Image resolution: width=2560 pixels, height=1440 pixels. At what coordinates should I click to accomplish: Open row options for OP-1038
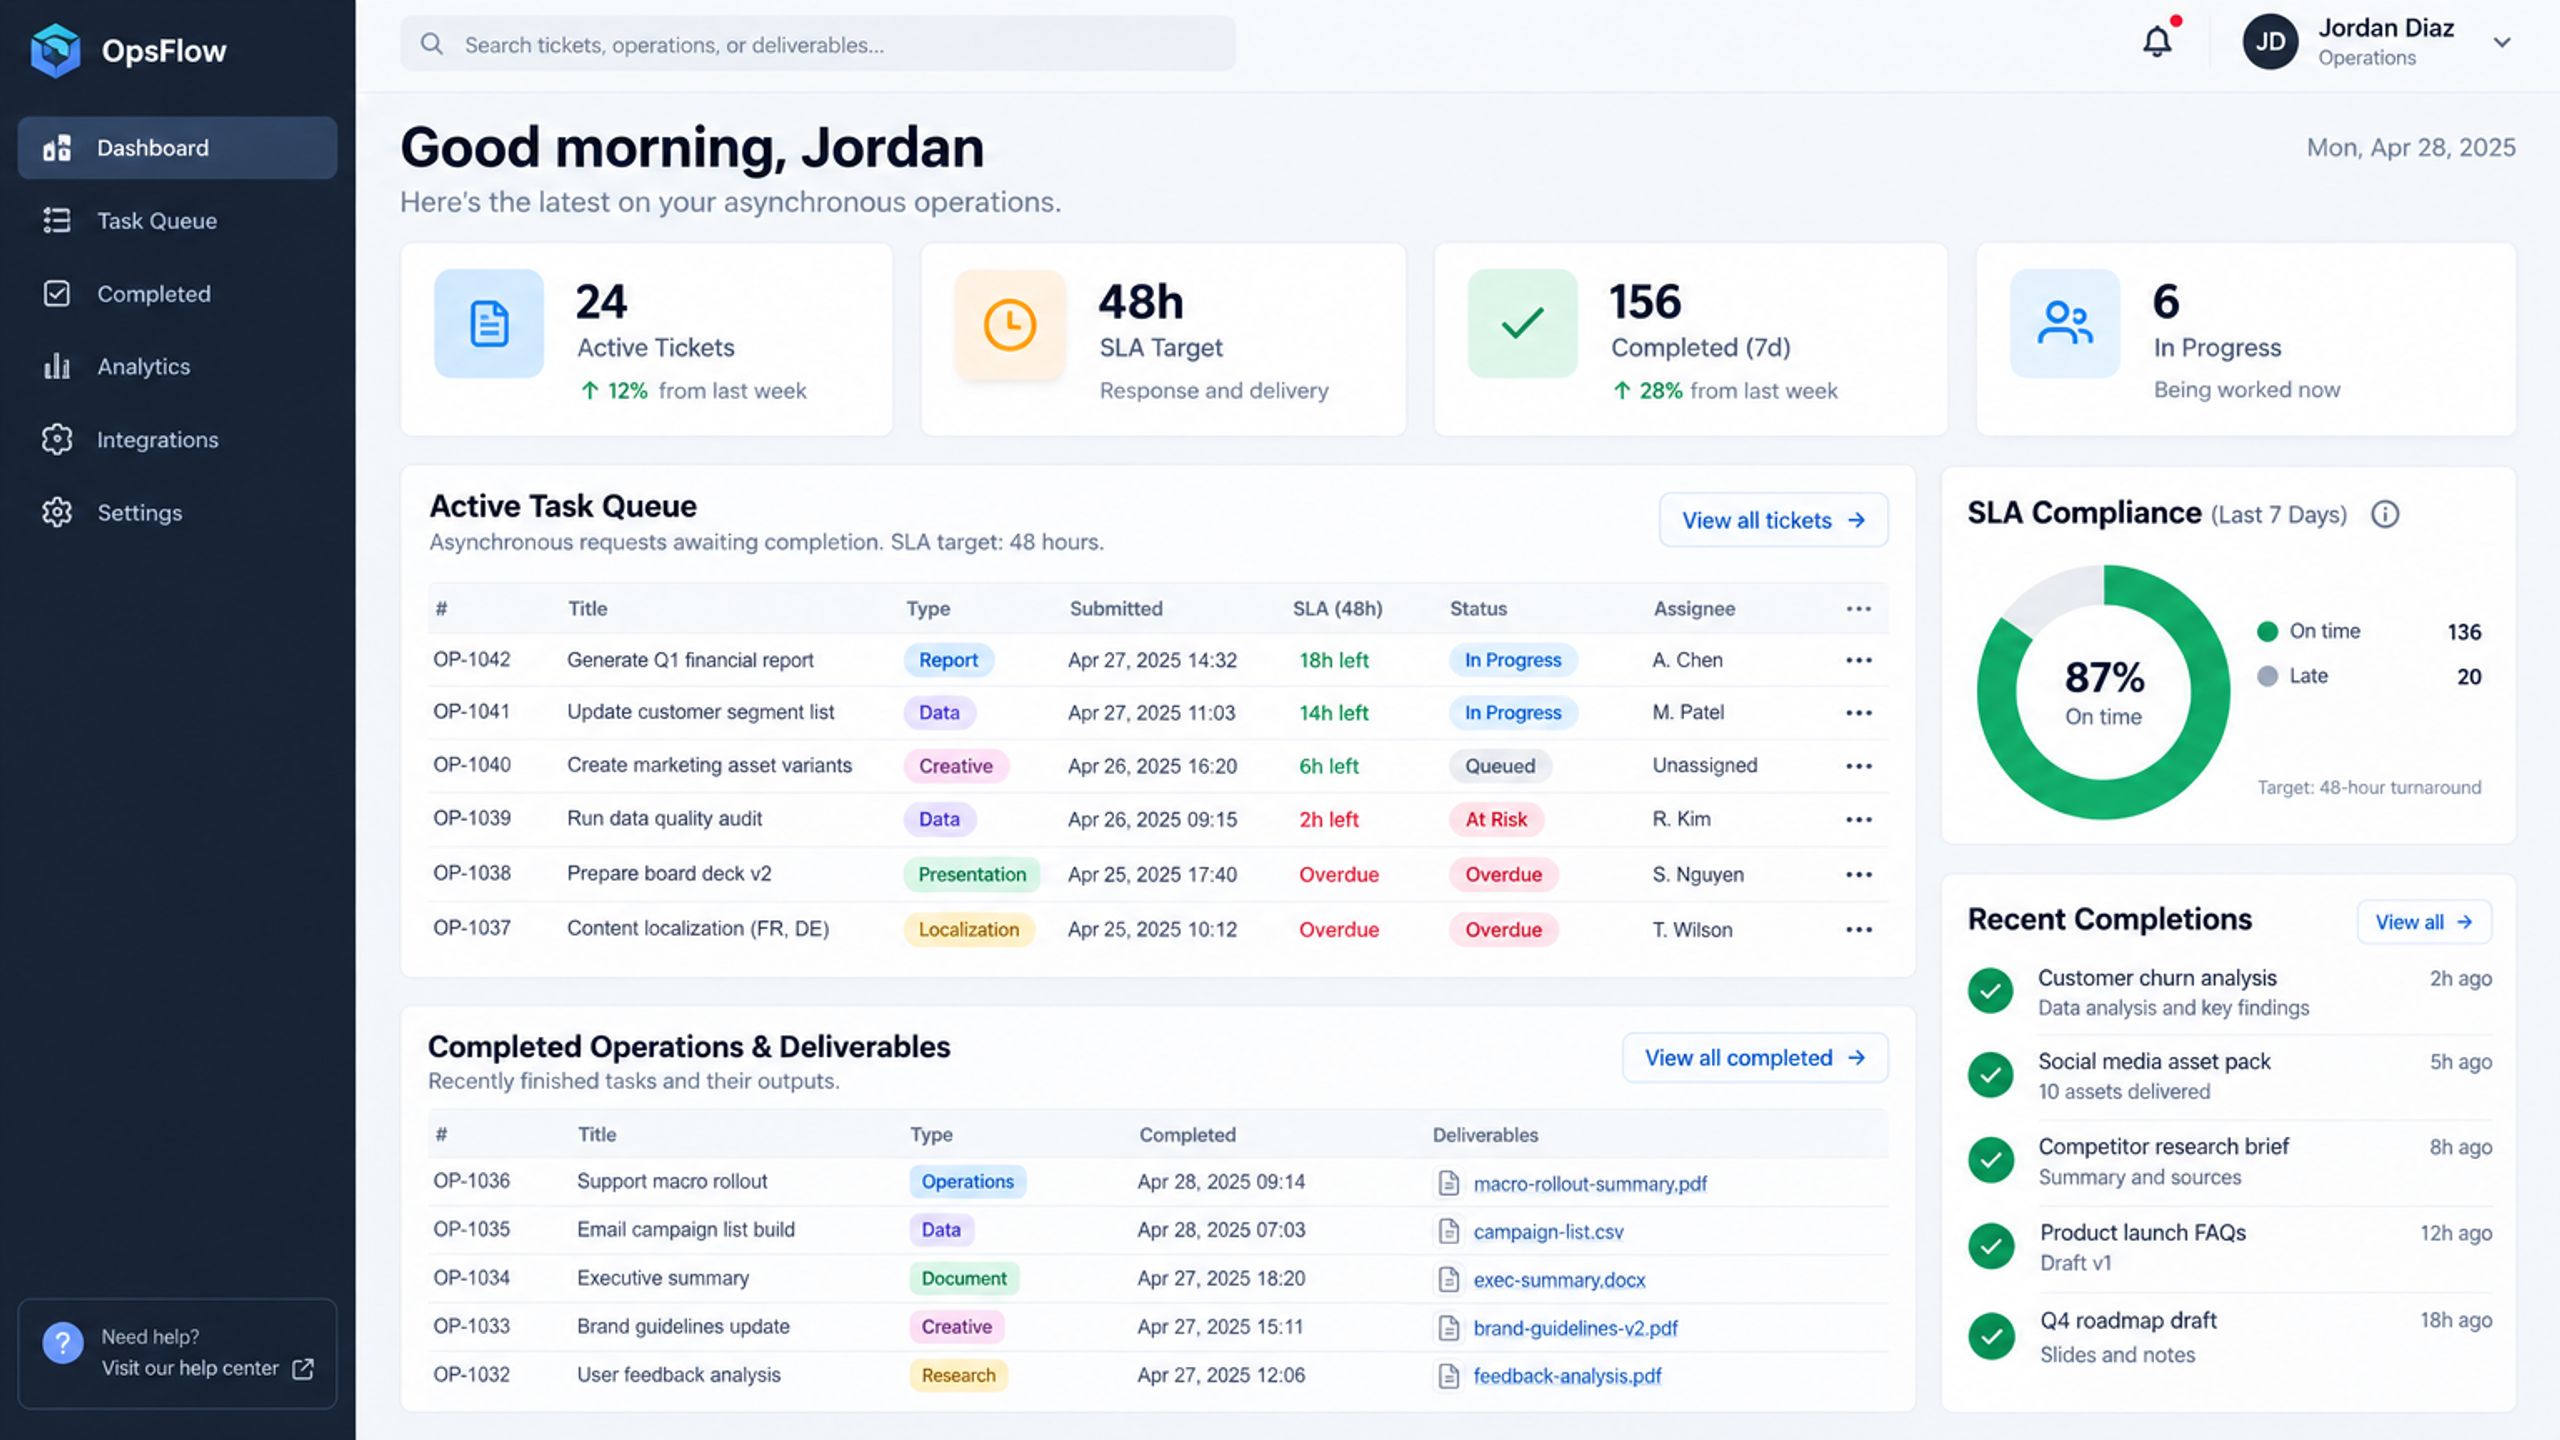(1859, 874)
